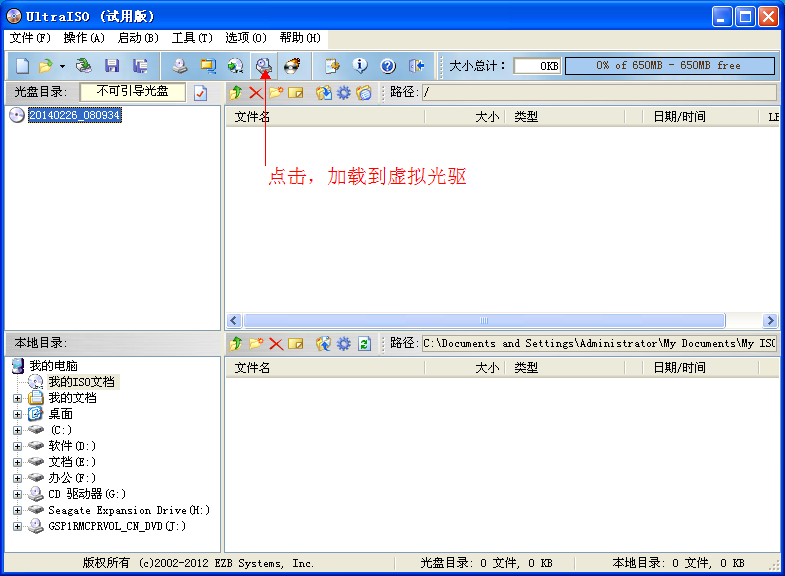Click the boot properties checkmark icon
This screenshot has height=576, width=785.
[200, 93]
